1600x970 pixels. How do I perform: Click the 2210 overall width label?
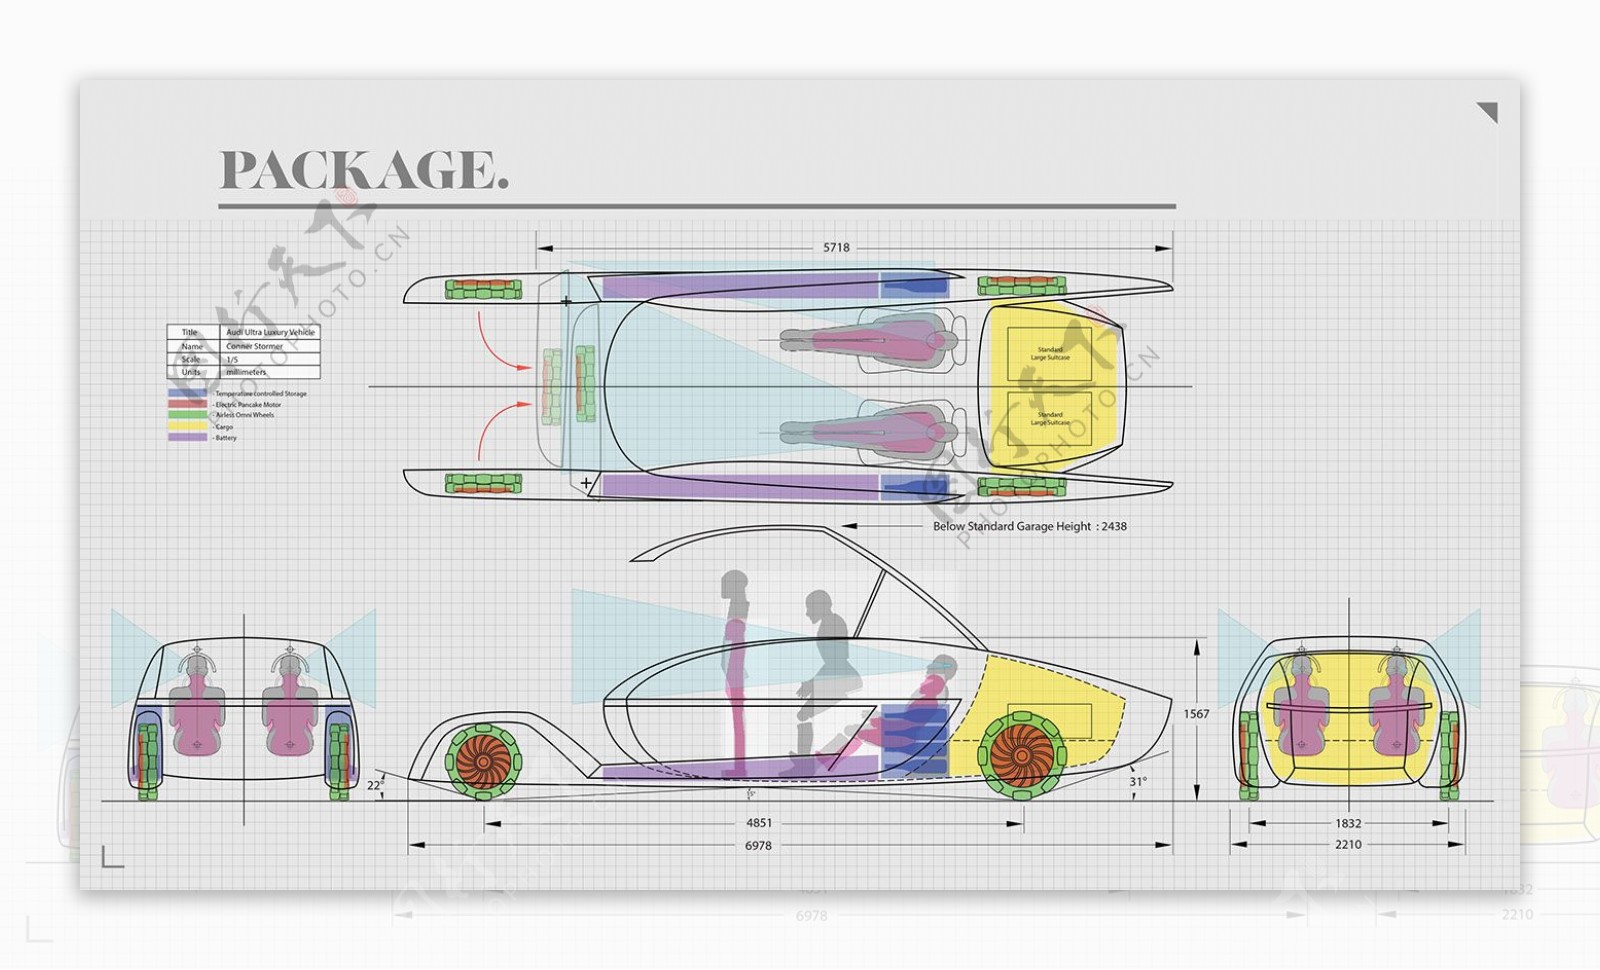(x=1348, y=845)
